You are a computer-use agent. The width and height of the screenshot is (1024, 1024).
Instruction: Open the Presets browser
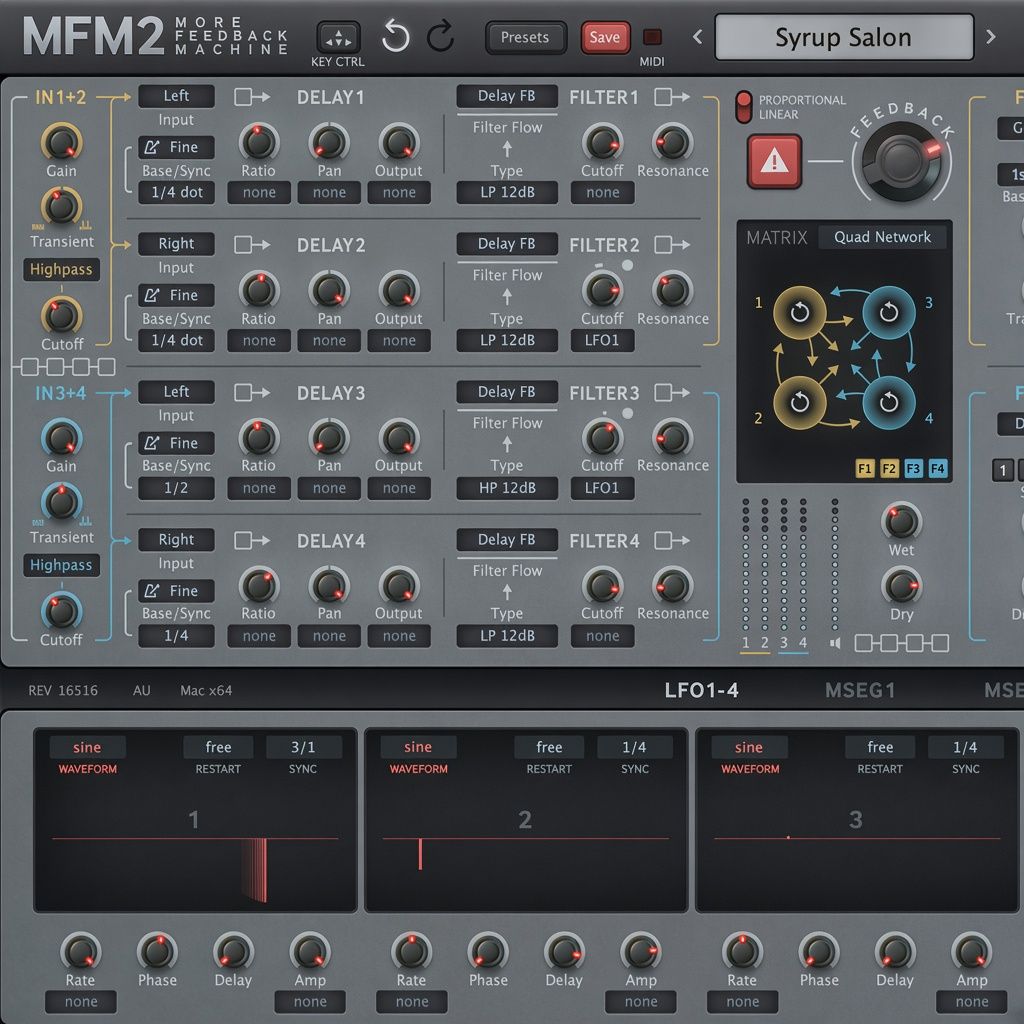point(525,37)
